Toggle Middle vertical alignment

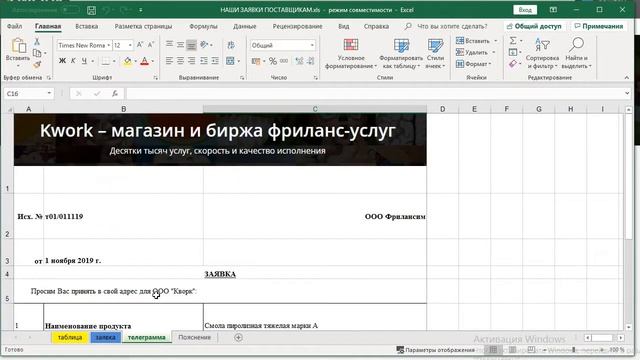(180, 44)
